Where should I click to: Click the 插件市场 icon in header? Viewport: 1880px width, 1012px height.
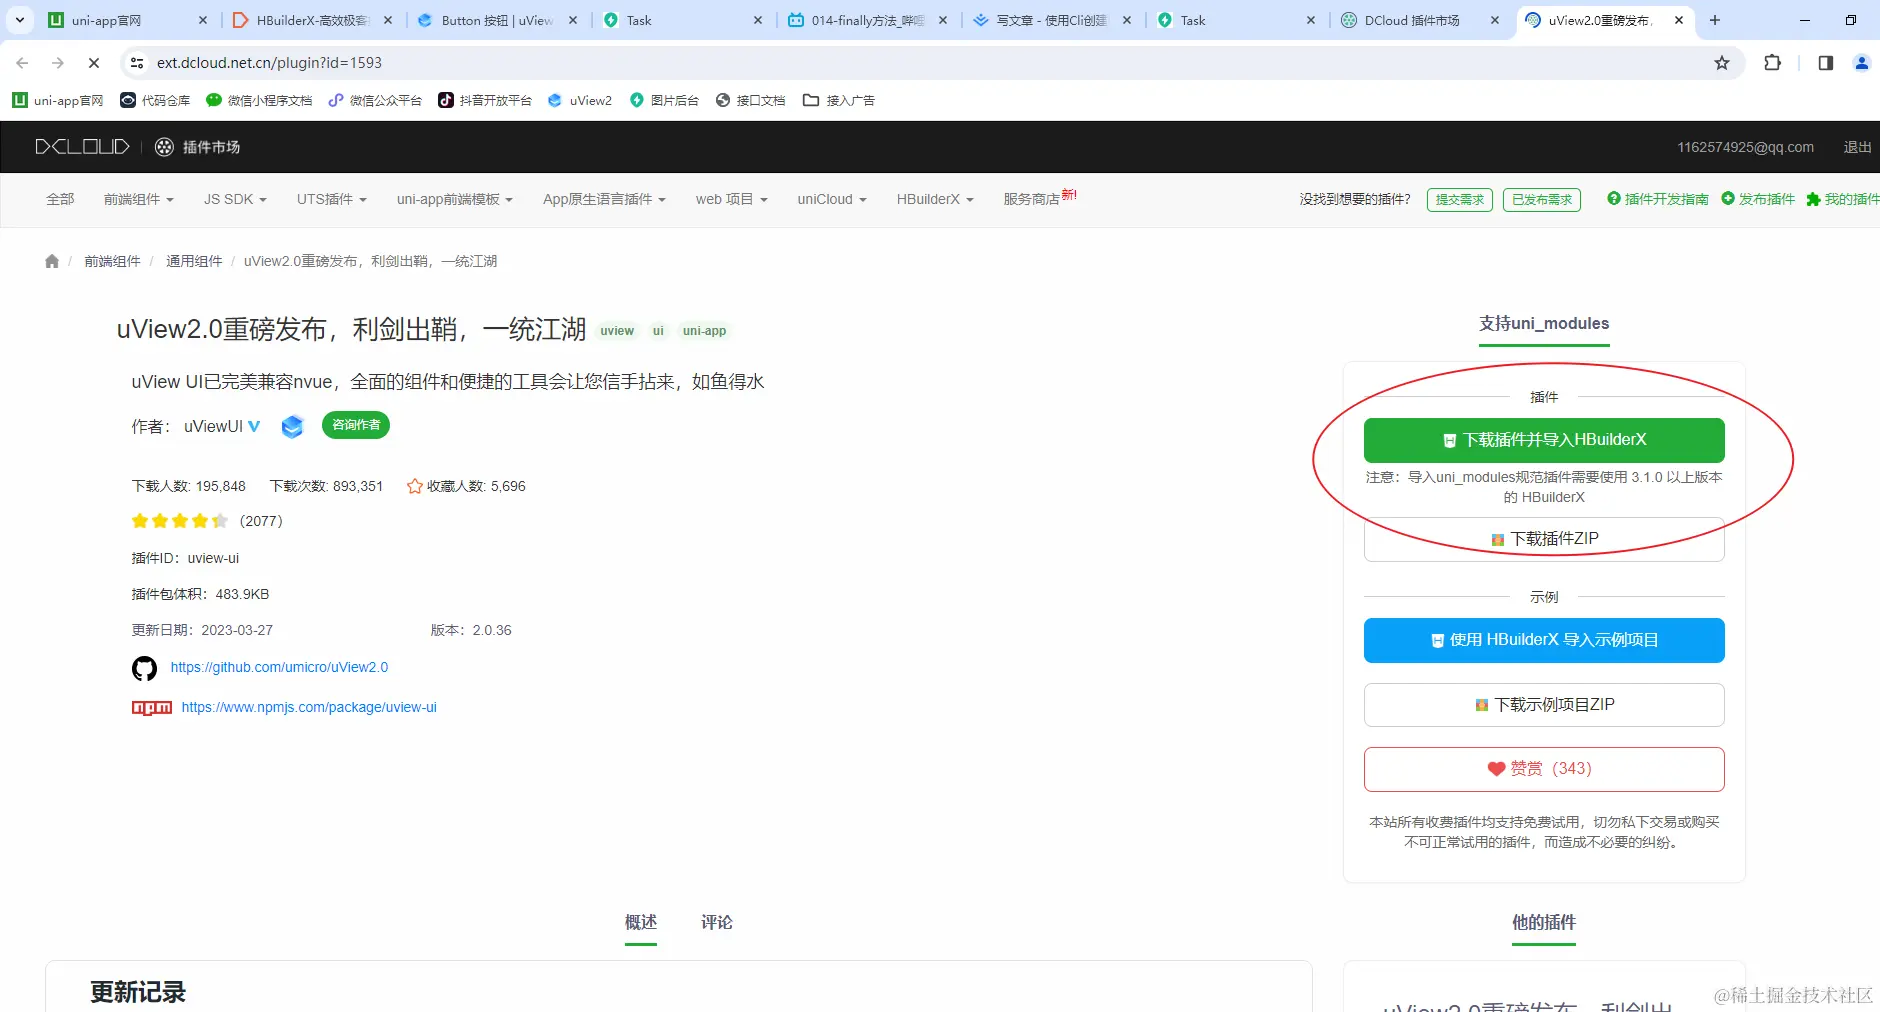[165, 147]
